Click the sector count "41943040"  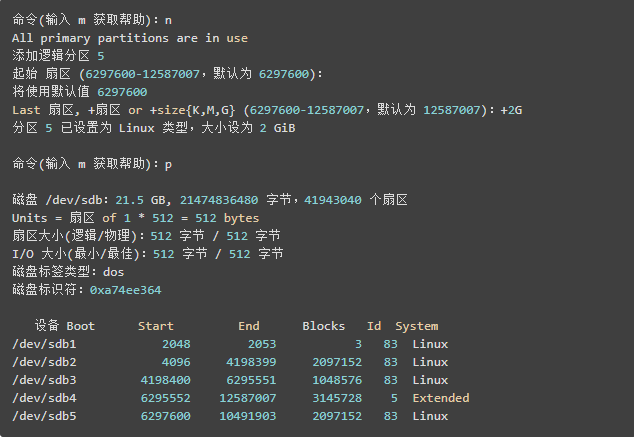(333, 200)
